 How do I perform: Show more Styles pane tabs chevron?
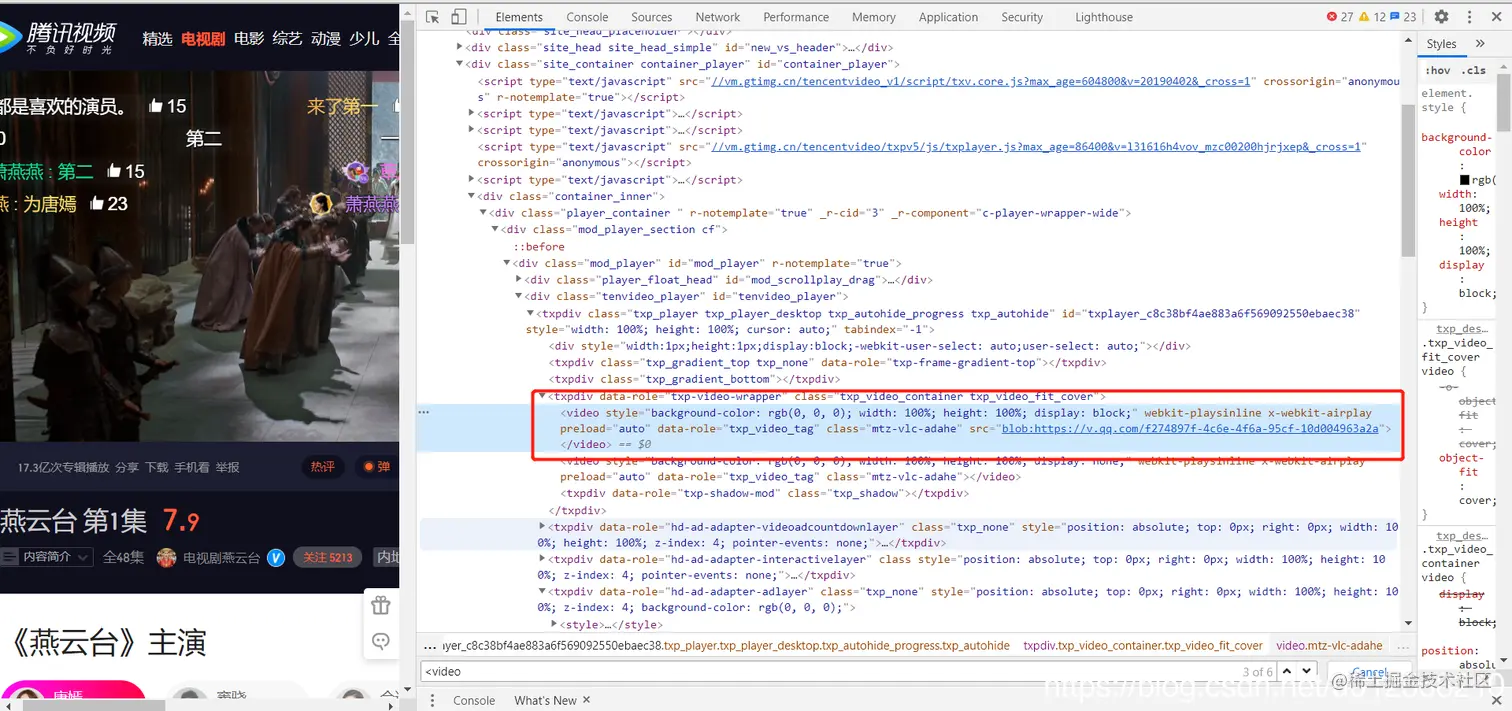(x=1478, y=44)
